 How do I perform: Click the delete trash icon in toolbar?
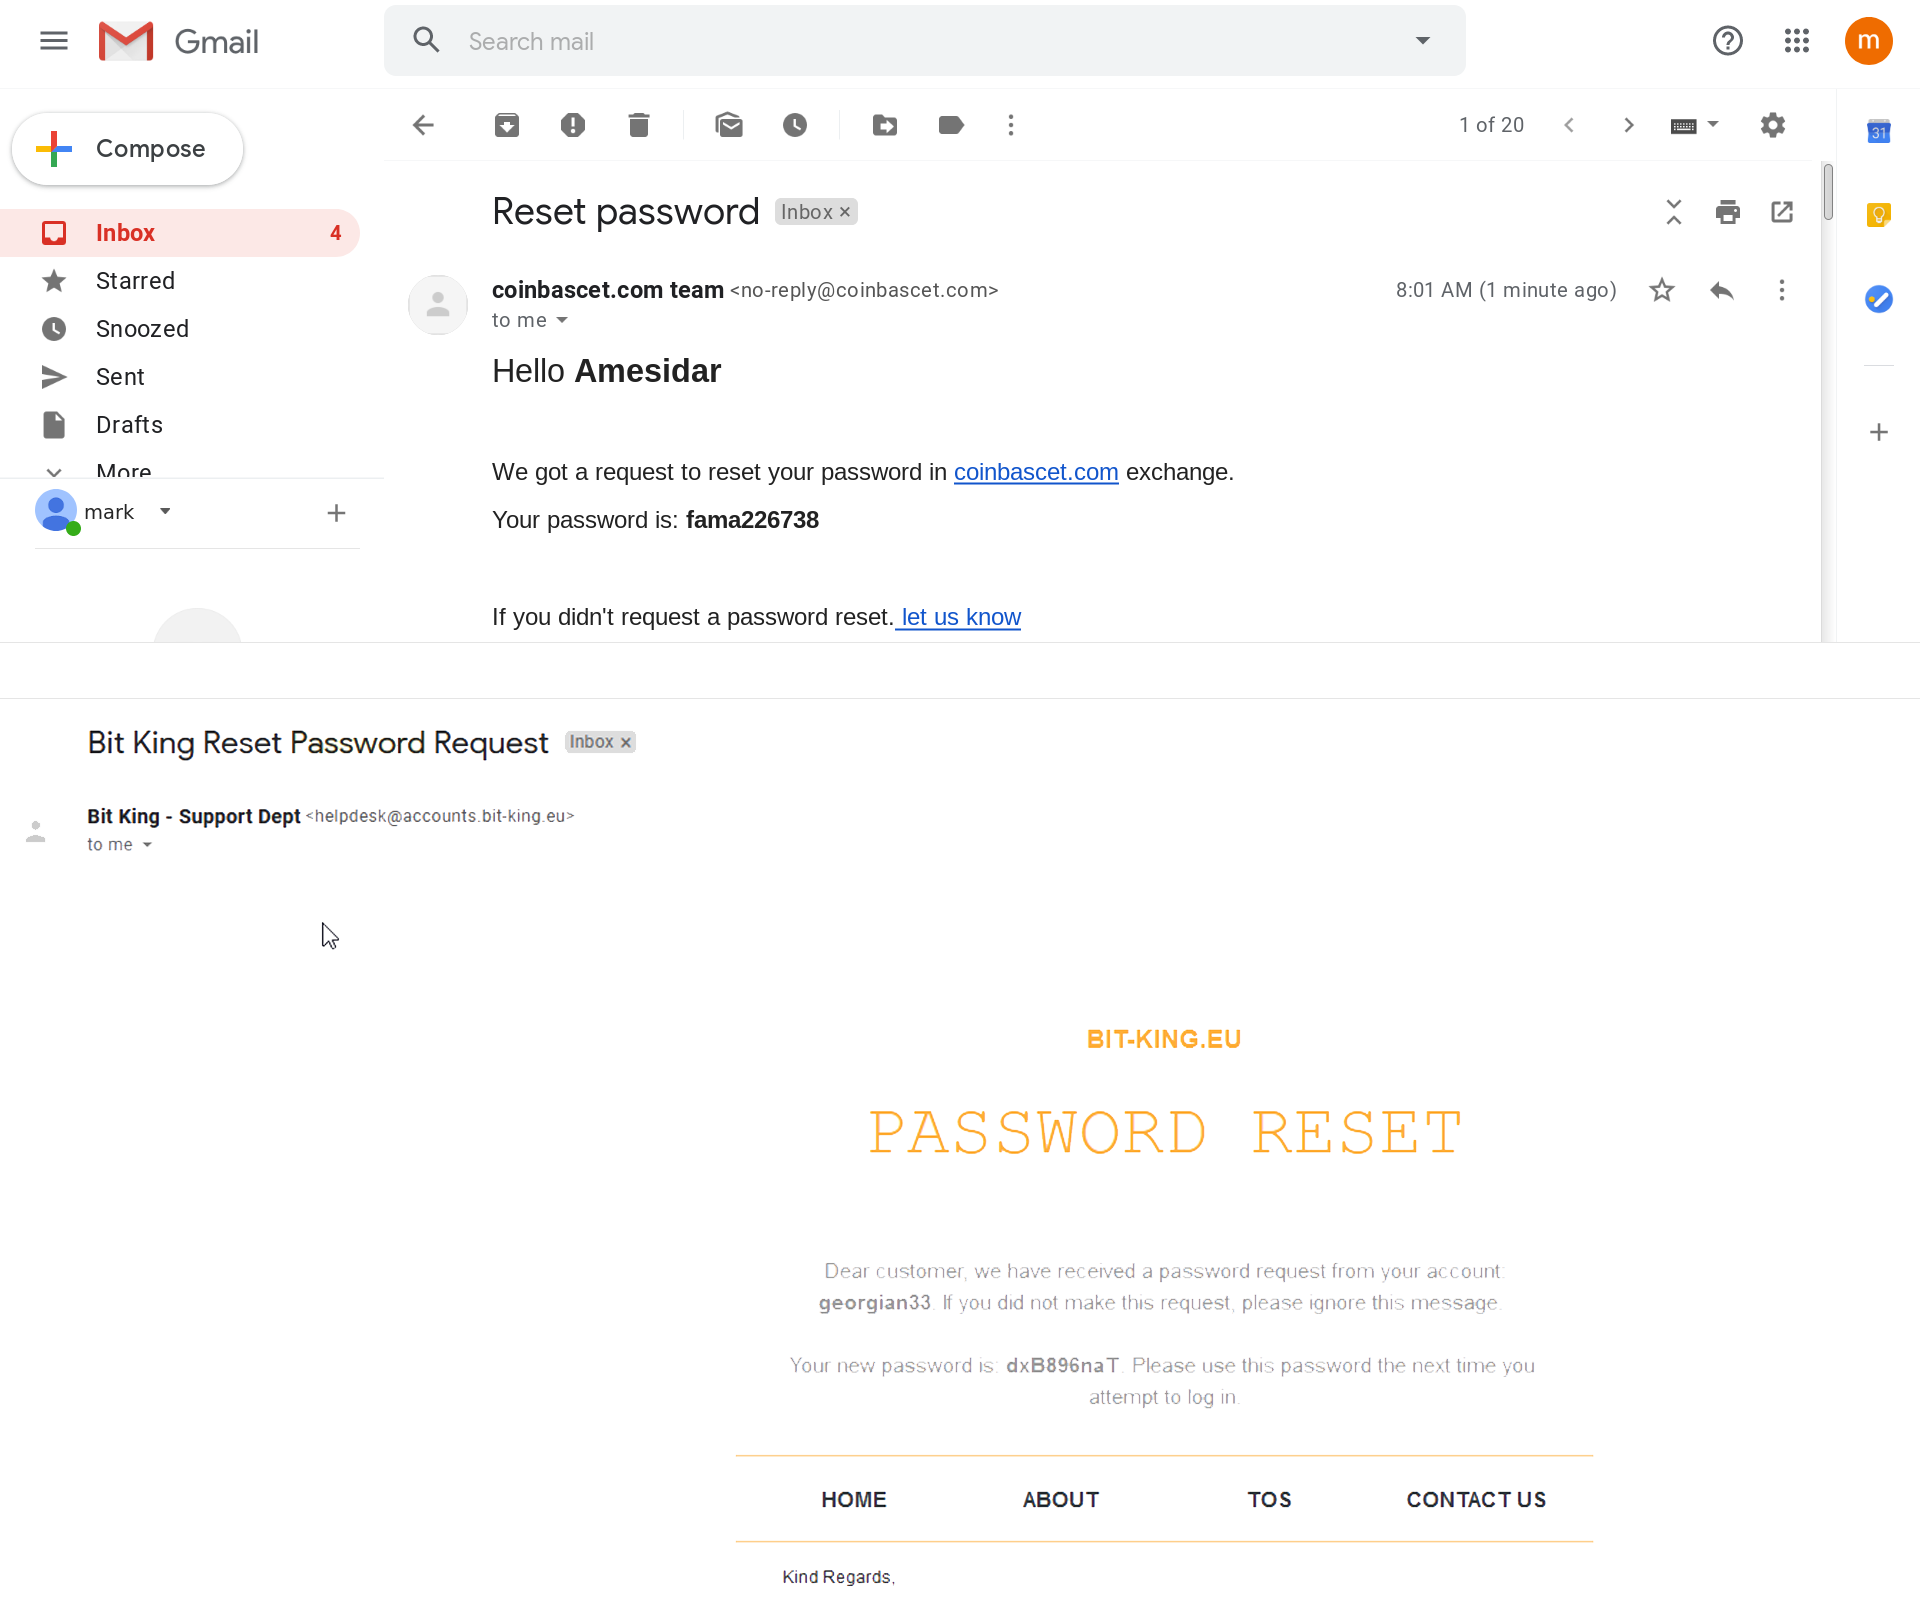[x=639, y=124]
